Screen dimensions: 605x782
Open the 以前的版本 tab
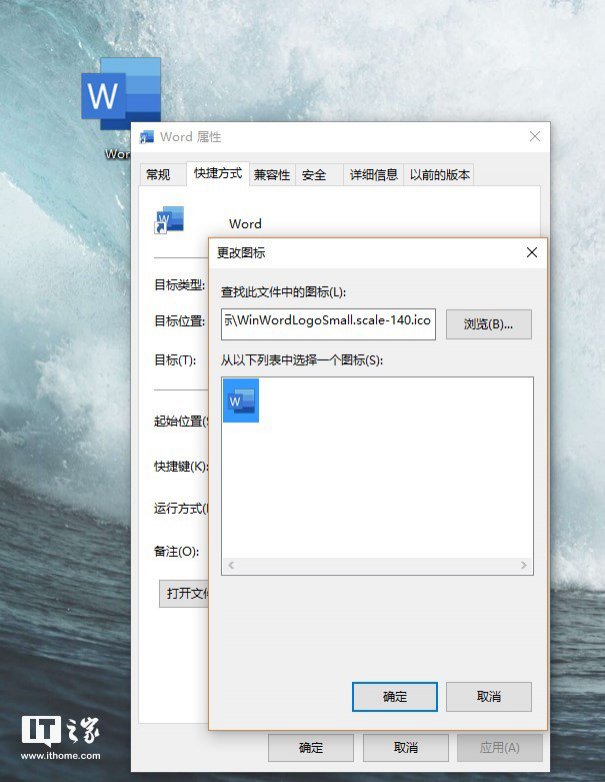439,175
